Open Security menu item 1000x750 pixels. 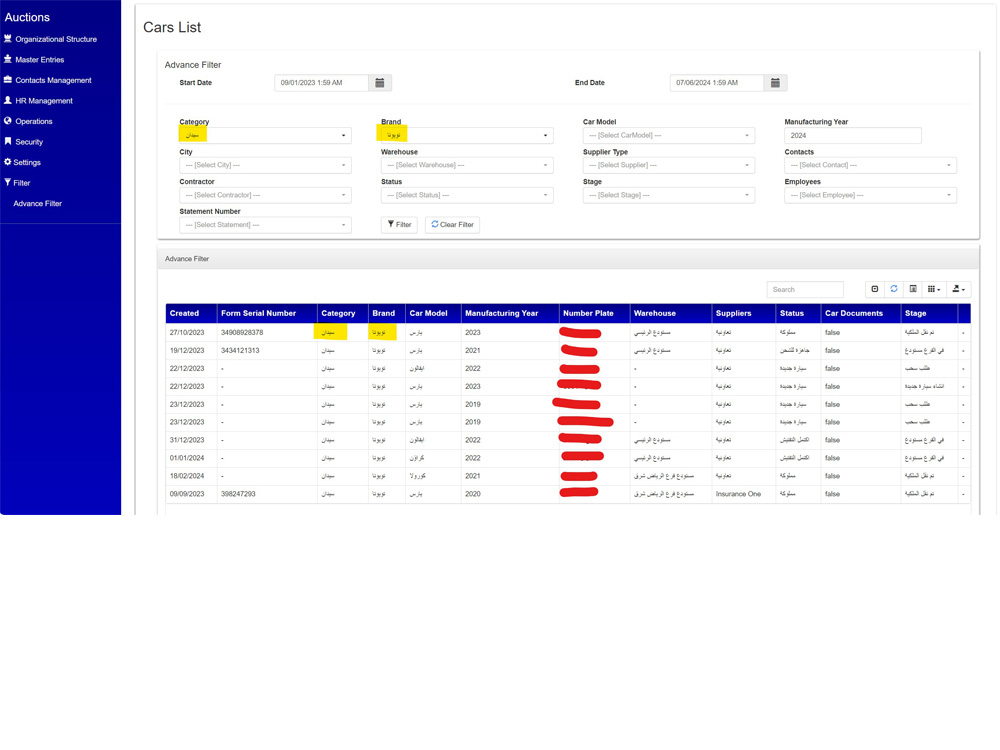29,142
